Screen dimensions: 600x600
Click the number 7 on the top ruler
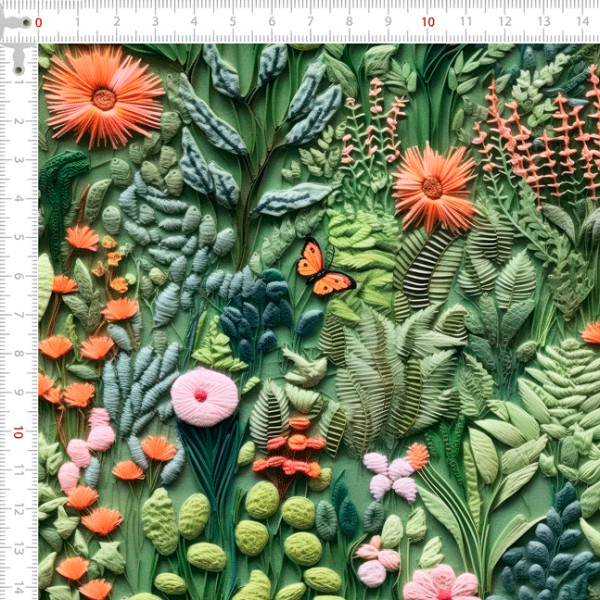pyautogui.click(x=310, y=21)
